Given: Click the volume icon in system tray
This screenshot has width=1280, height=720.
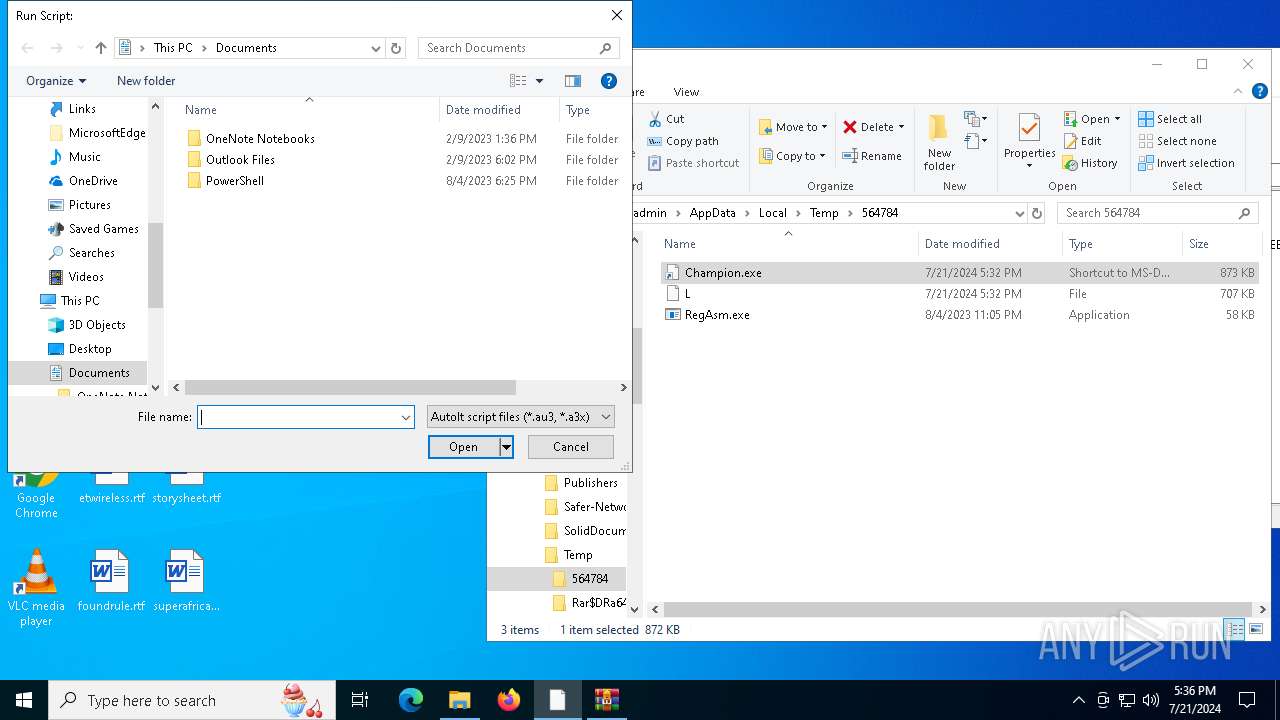Looking at the screenshot, I should tap(1151, 700).
